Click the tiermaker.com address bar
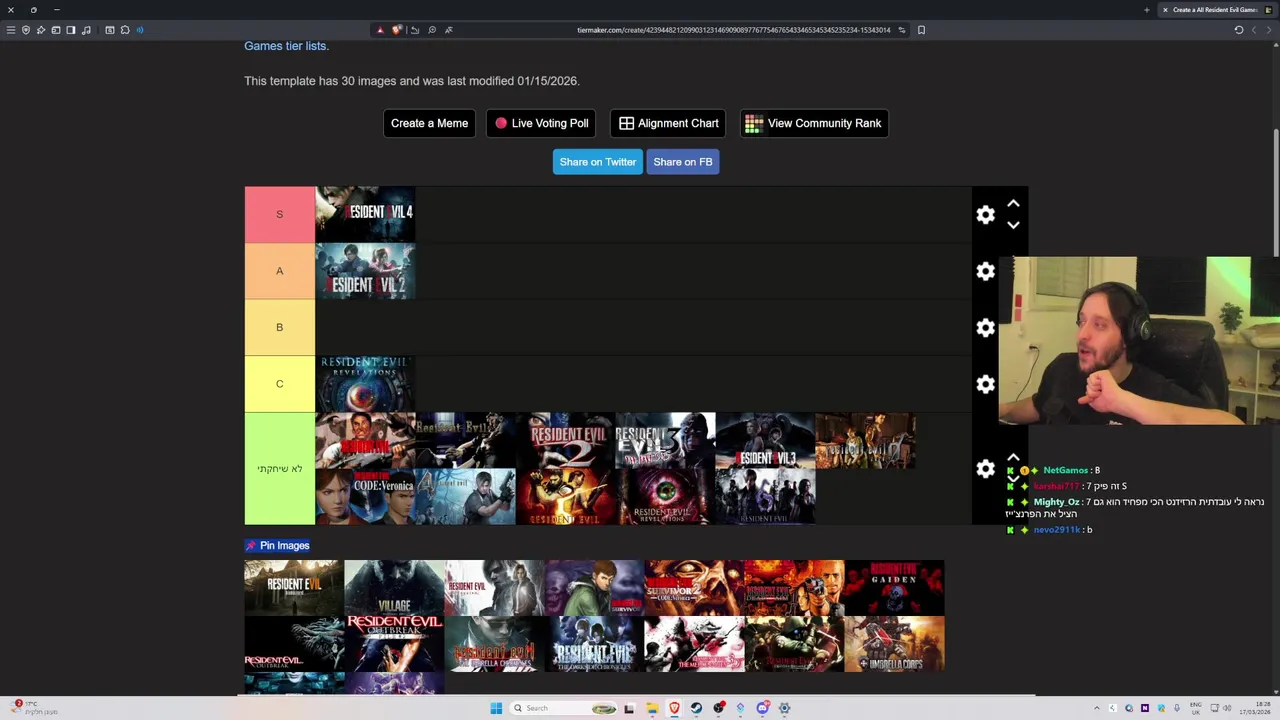 [733, 30]
